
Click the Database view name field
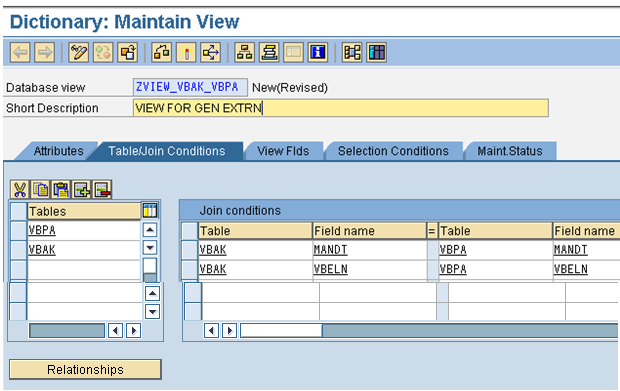190,87
